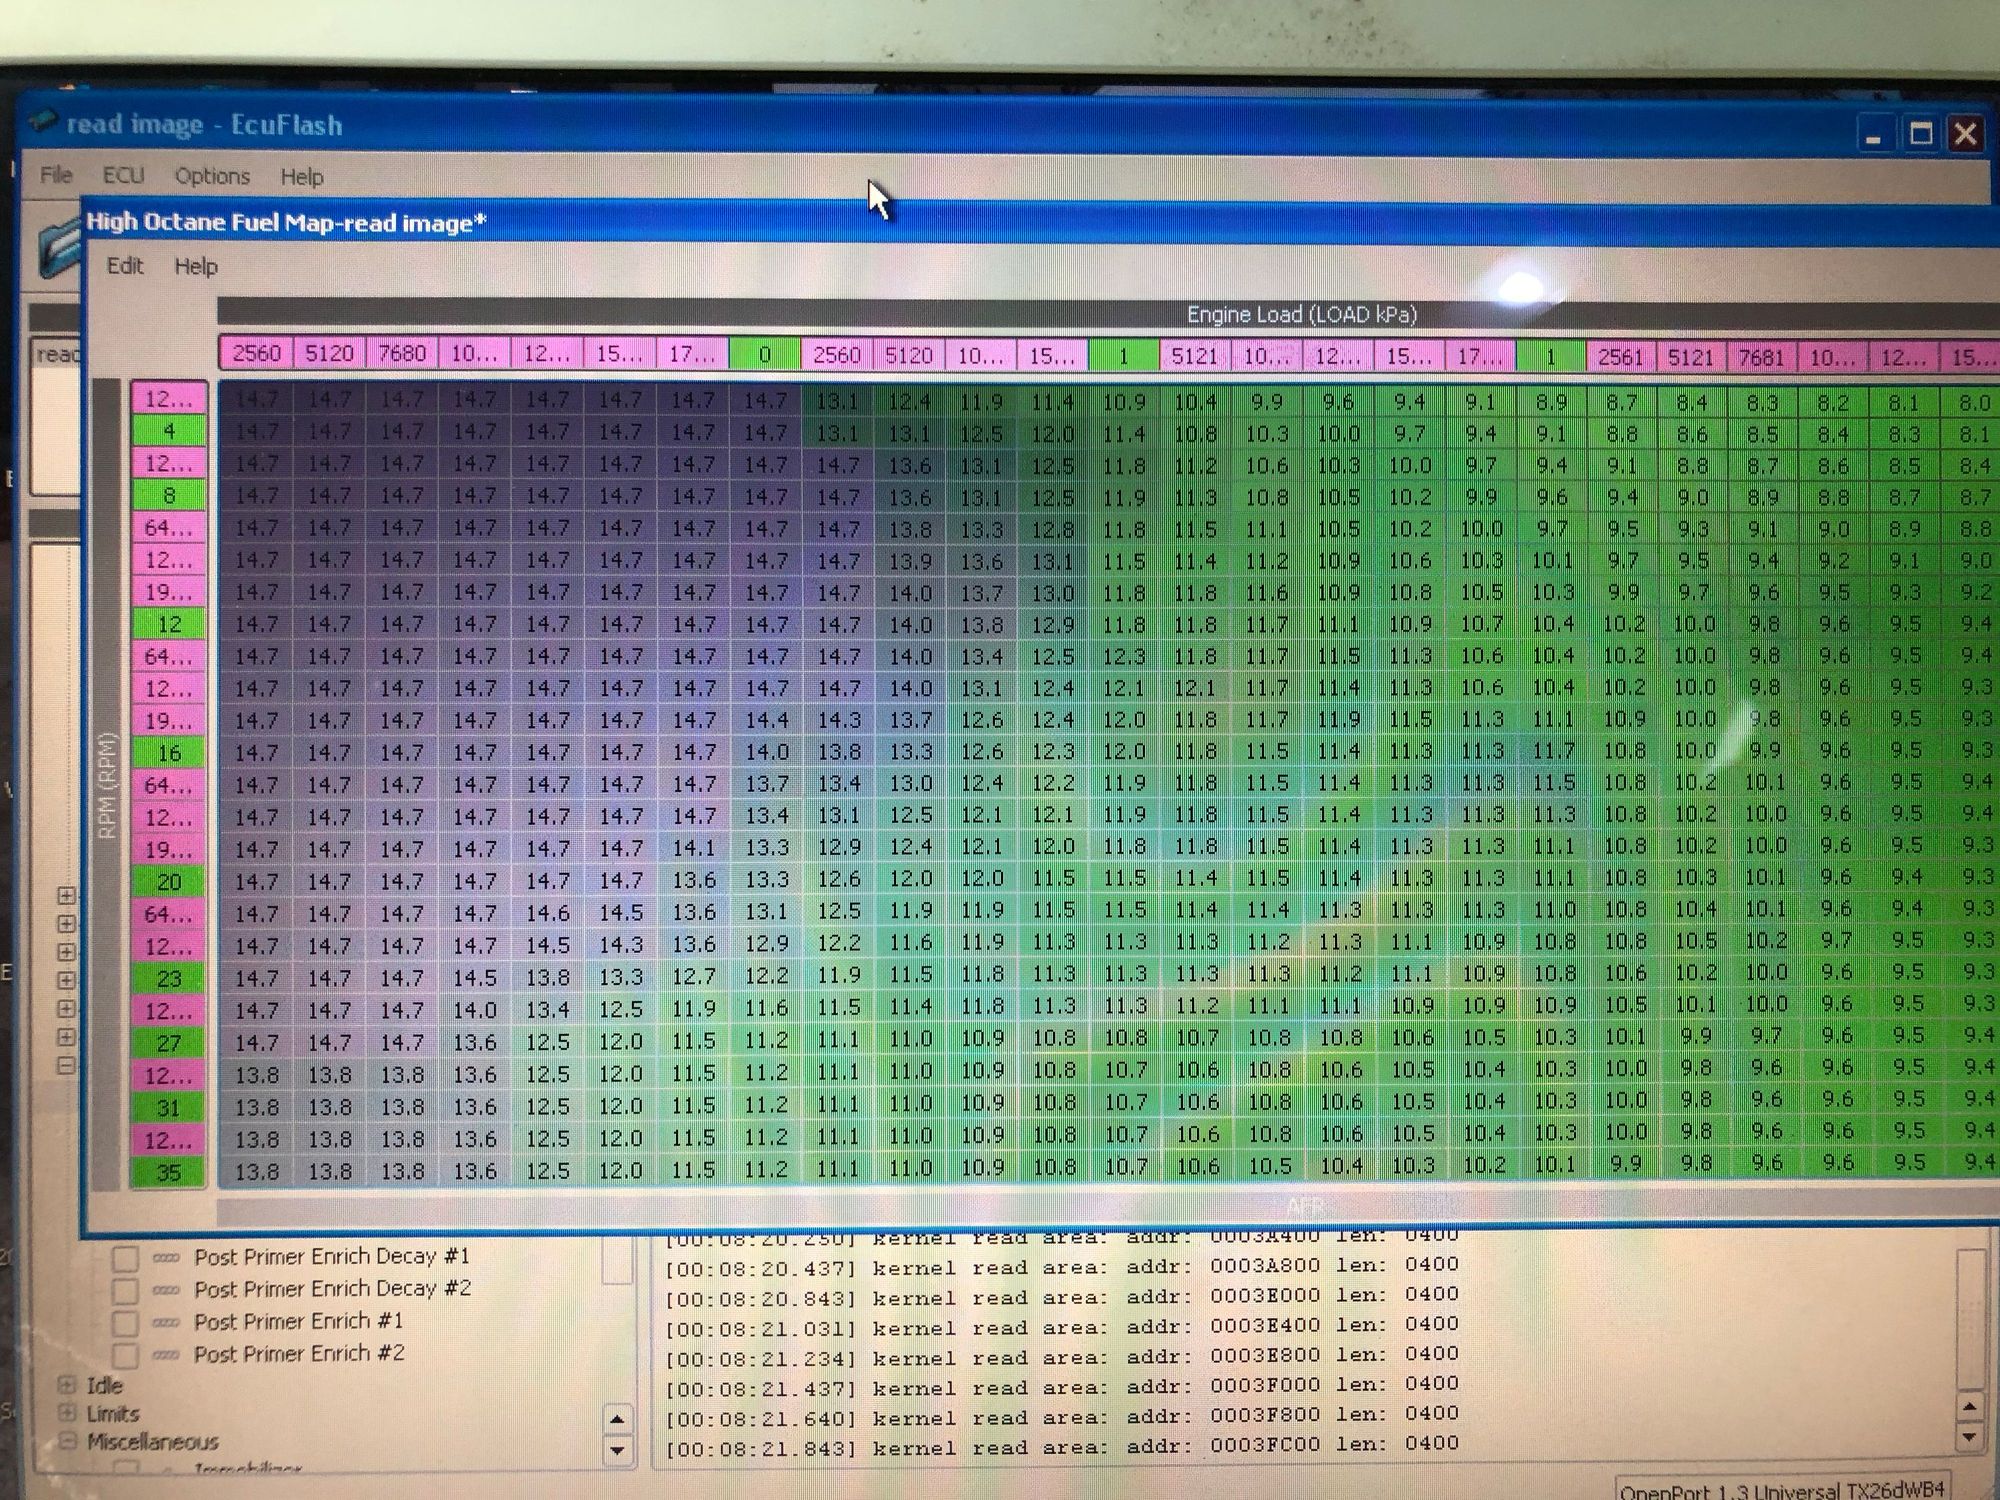The image size is (2000, 1500).
Task: Click table icon beside Post Primer Enrich Decay #1
Action: pyautogui.click(x=166, y=1258)
